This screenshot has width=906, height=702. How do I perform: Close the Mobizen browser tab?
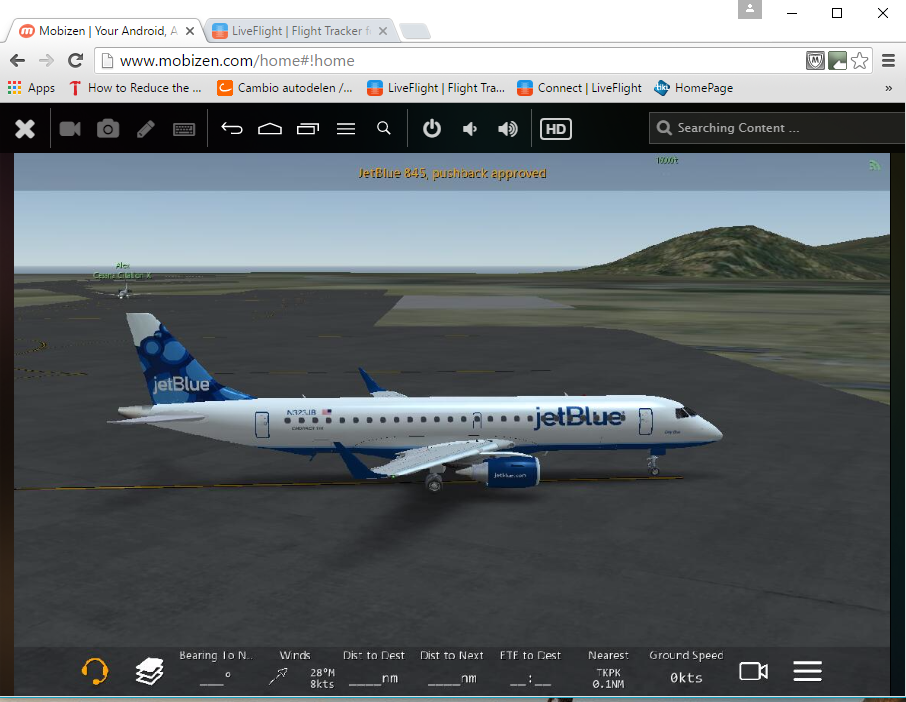pyautogui.click(x=190, y=31)
